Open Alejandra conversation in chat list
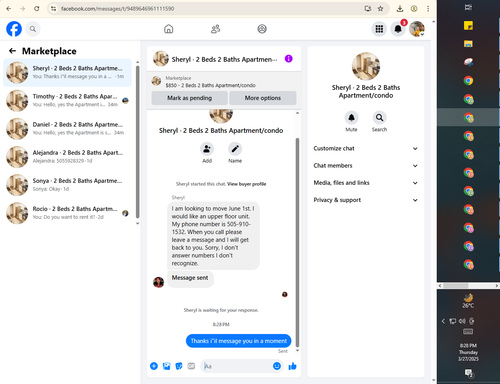This screenshot has height=384, width=500. point(67,157)
